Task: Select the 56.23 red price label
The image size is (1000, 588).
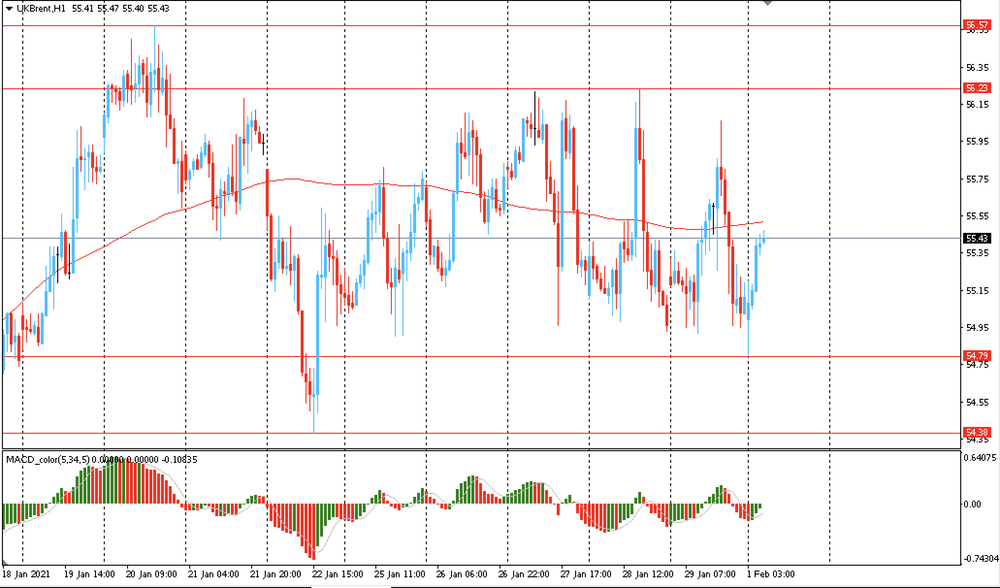Action: coord(976,88)
